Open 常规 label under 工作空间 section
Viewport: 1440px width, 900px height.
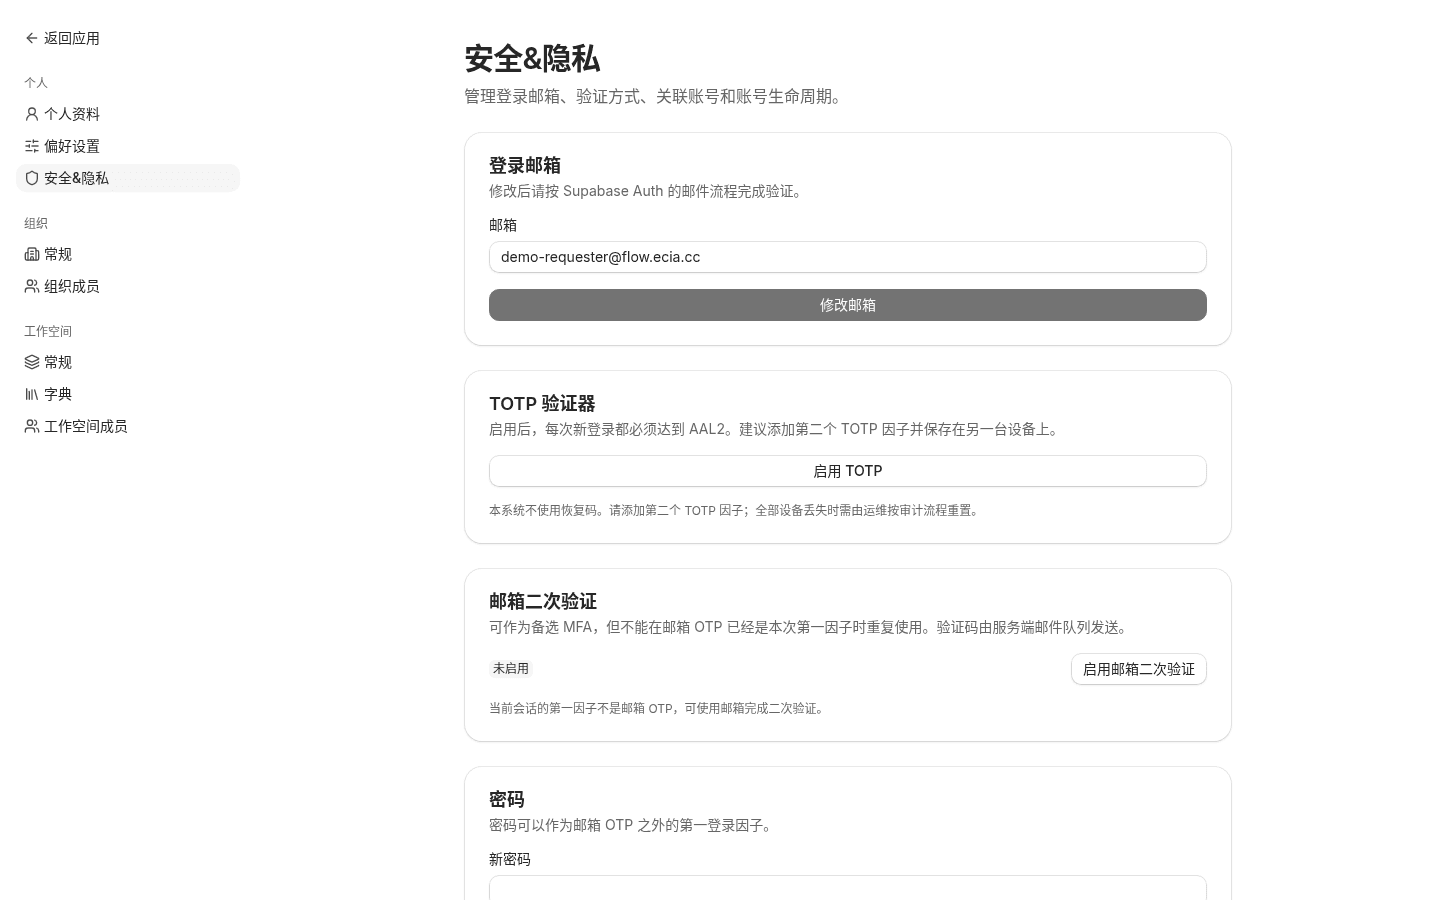click(58, 362)
